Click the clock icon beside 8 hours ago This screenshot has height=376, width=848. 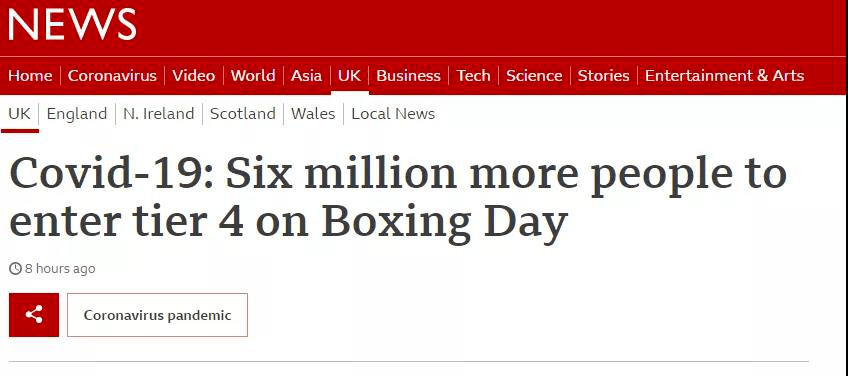click(16, 268)
